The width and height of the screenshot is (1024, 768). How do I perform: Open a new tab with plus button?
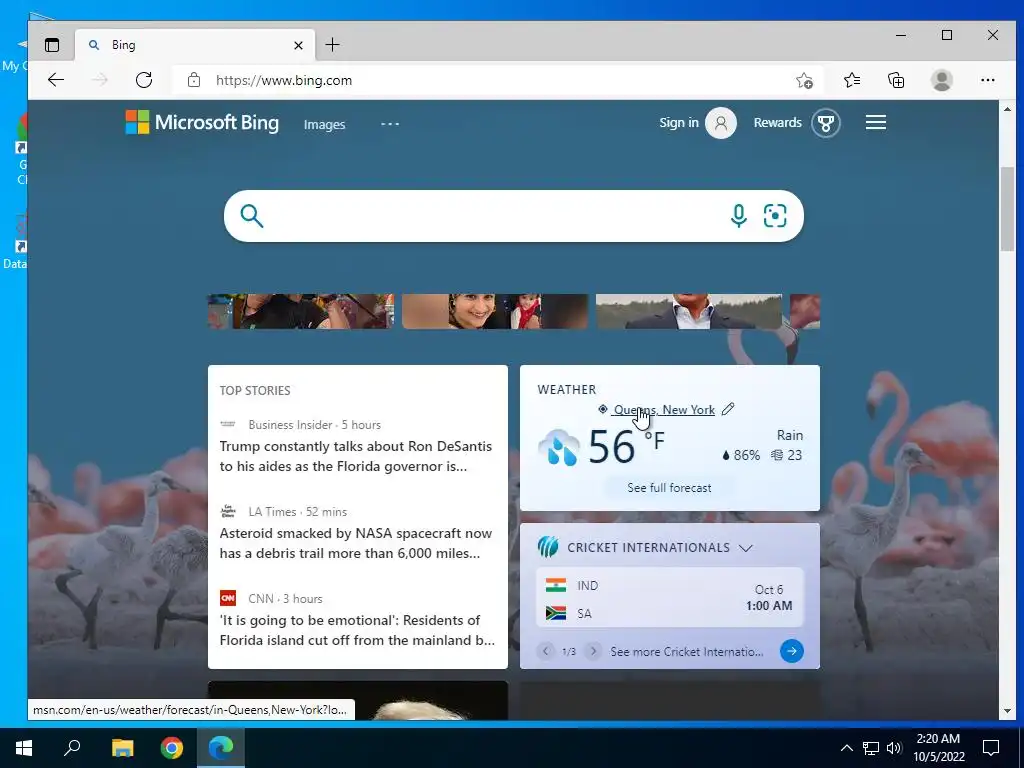click(x=332, y=44)
